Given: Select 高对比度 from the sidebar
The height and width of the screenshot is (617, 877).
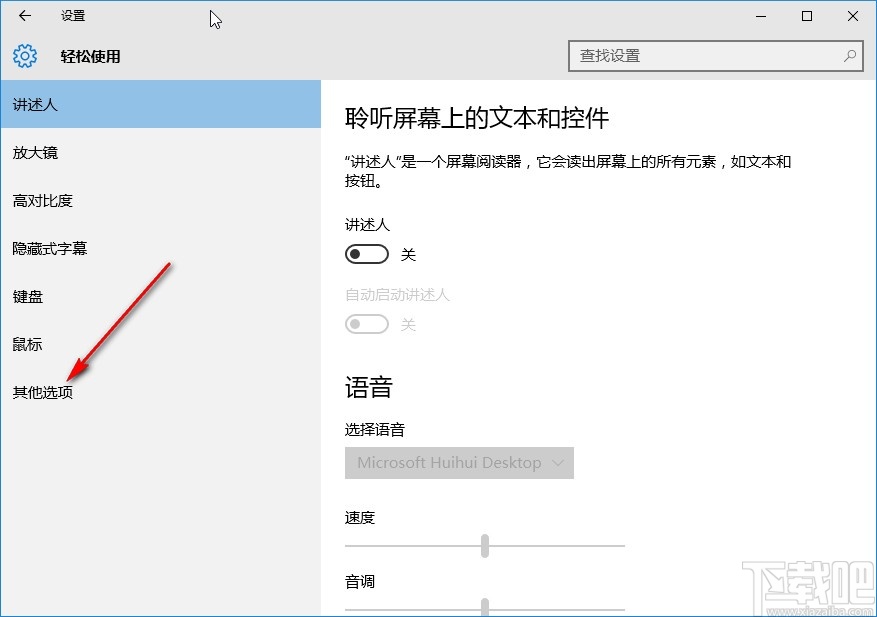Looking at the screenshot, I should [38, 200].
